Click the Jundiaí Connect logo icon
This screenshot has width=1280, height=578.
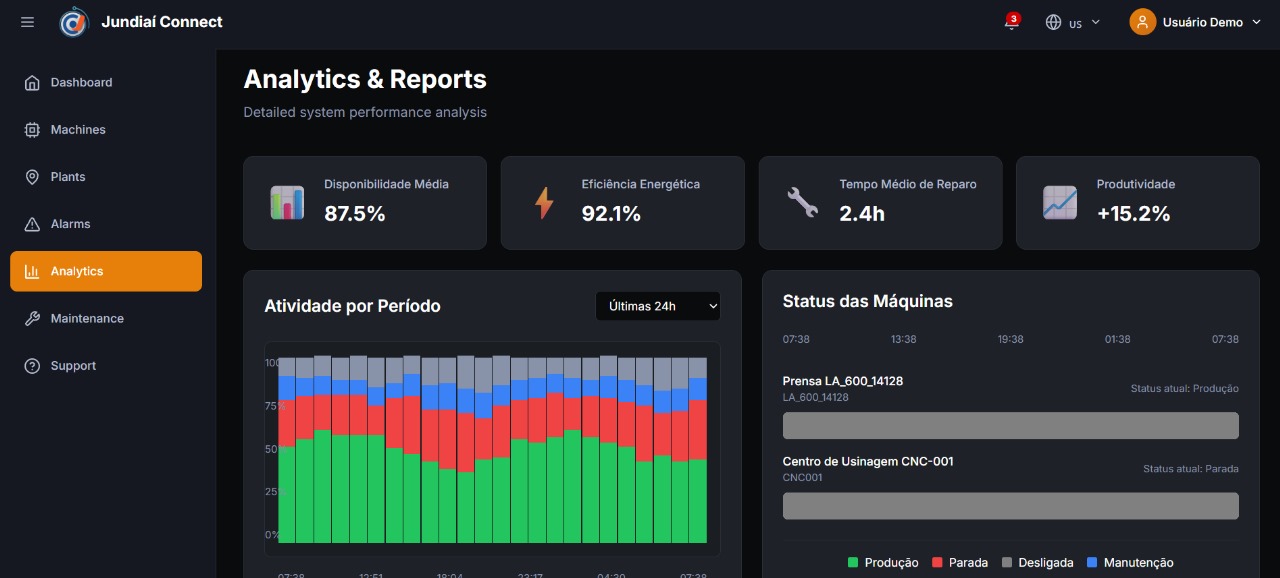74,22
